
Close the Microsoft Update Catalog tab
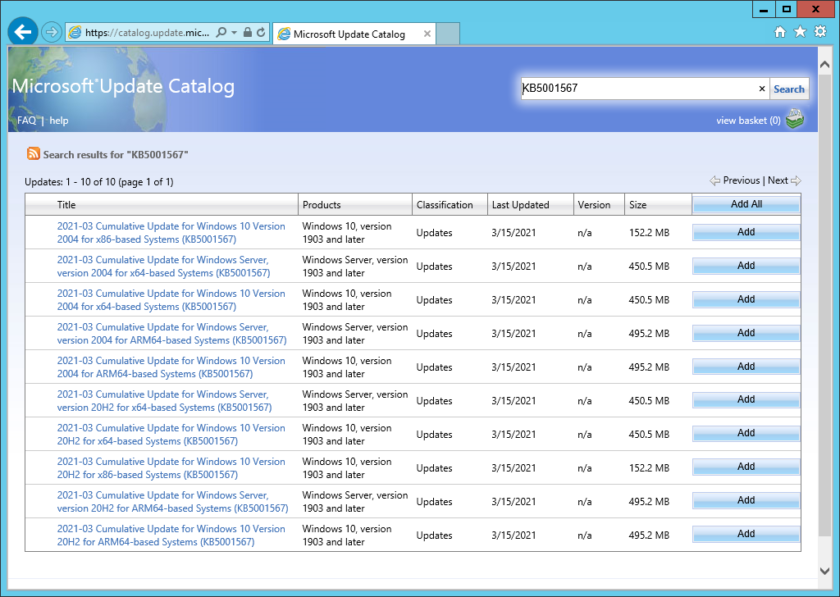click(427, 34)
